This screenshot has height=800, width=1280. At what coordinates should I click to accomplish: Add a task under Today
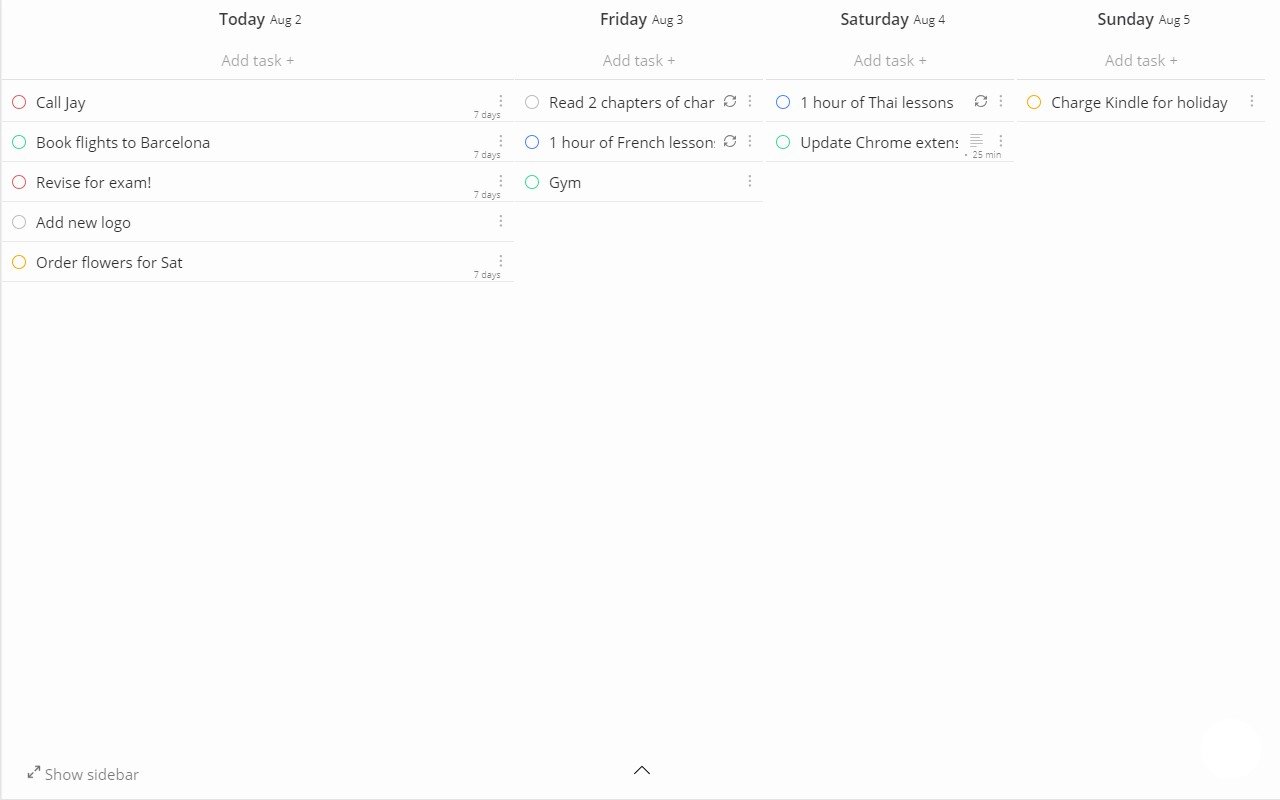tap(258, 60)
